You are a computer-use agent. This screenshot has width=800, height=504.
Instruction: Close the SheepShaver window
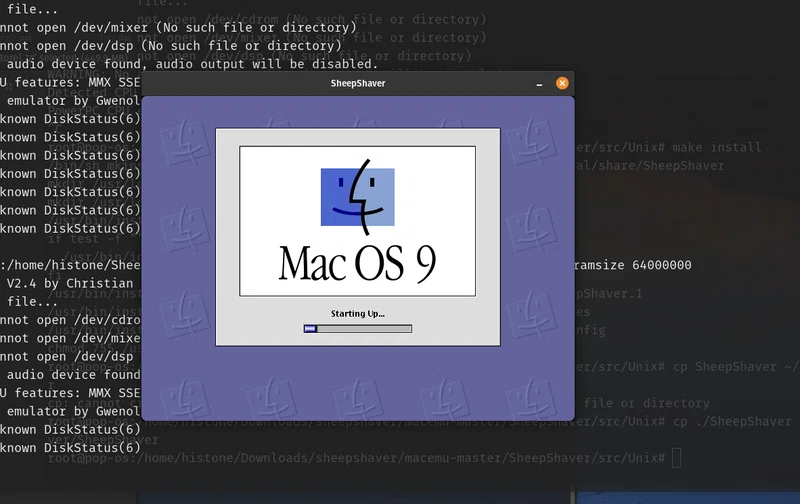[x=562, y=83]
